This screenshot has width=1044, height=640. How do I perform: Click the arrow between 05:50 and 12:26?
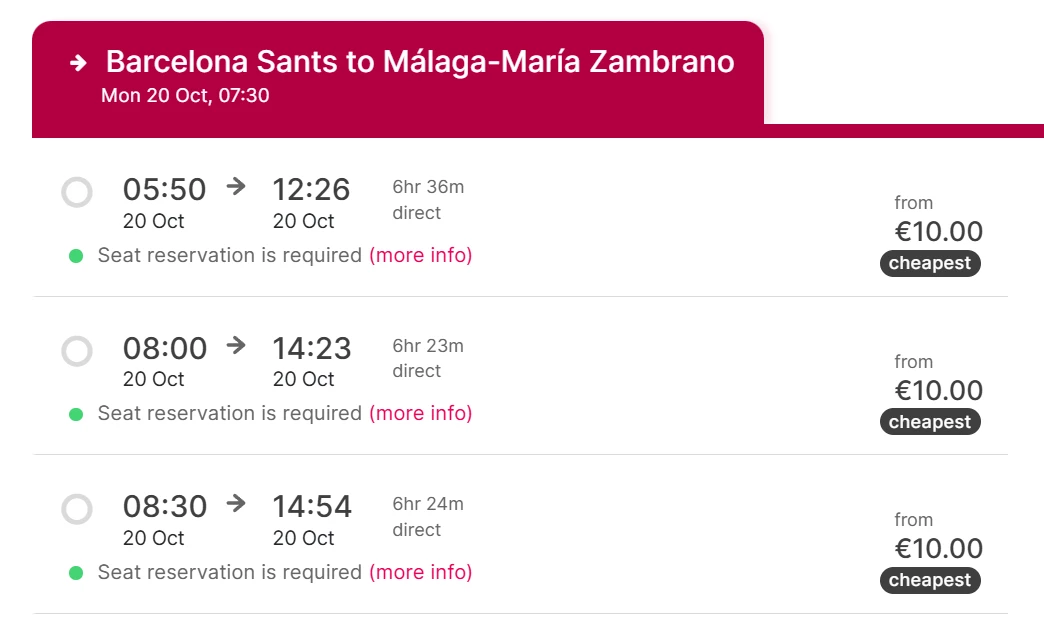(236, 186)
